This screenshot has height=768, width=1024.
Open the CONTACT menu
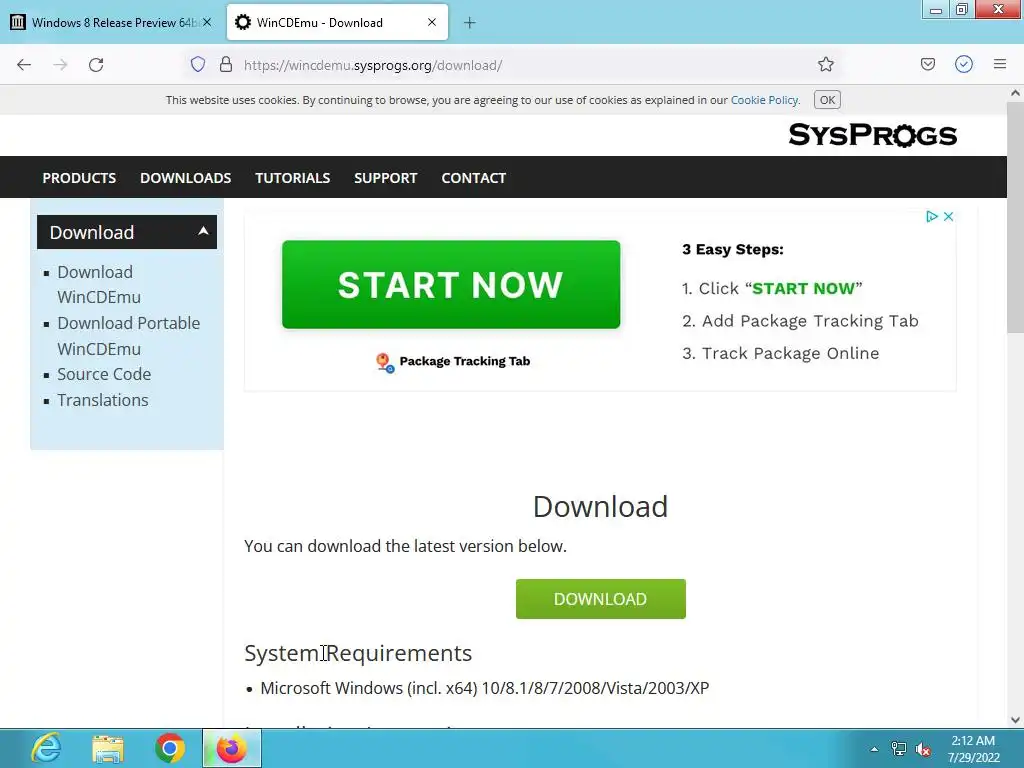pos(473,178)
